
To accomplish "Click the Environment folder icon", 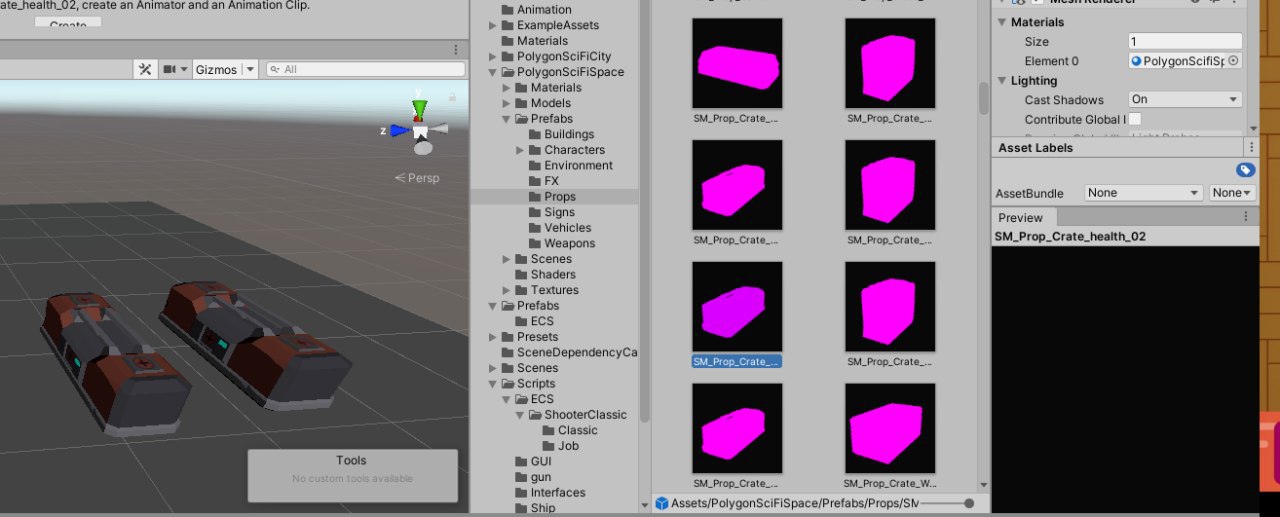I will click(535, 165).
